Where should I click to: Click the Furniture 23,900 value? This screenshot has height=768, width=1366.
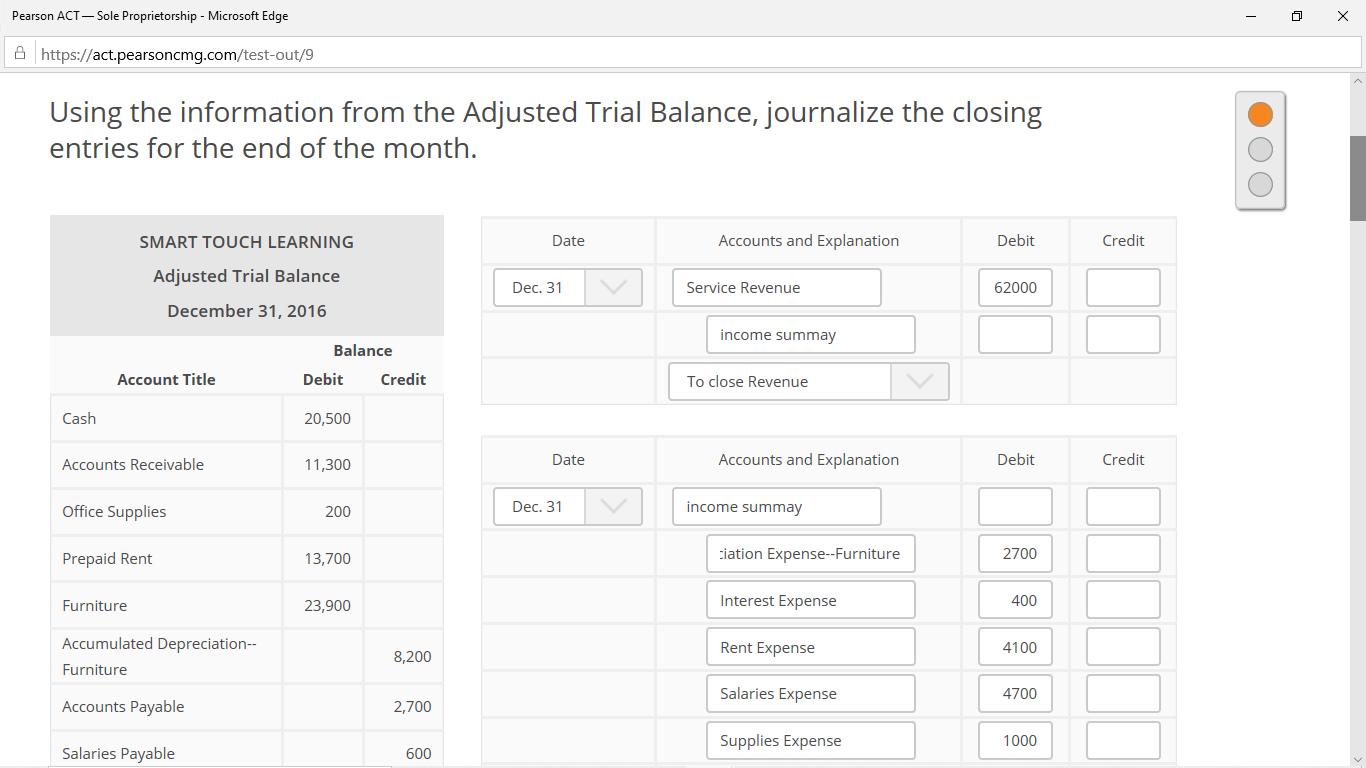click(327, 605)
